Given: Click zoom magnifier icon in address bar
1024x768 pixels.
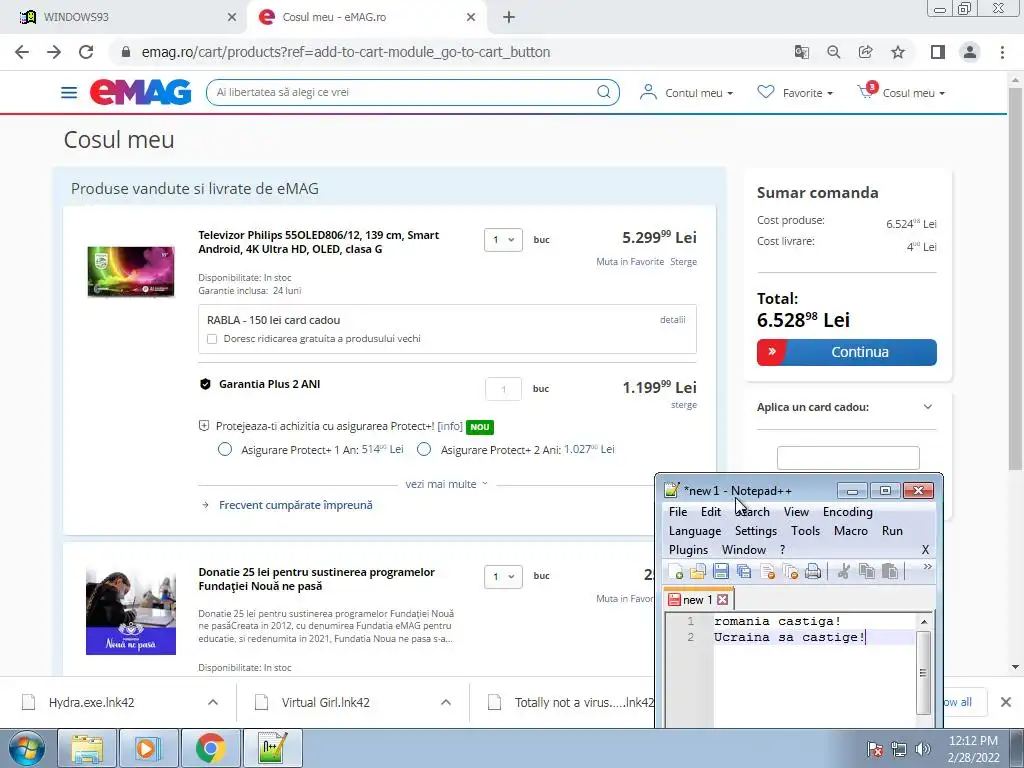Looking at the screenshot, I should coord(833,52).
